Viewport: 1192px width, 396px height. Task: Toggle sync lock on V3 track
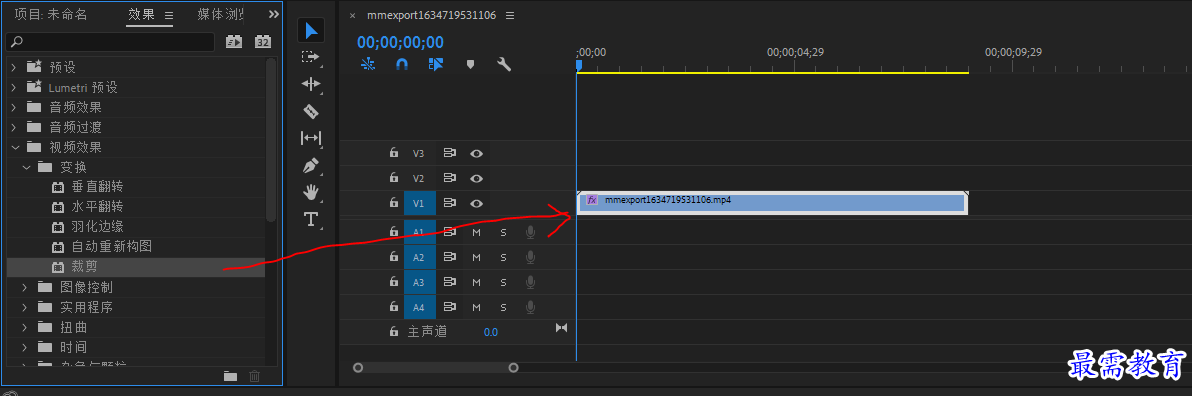click(449, 153)
